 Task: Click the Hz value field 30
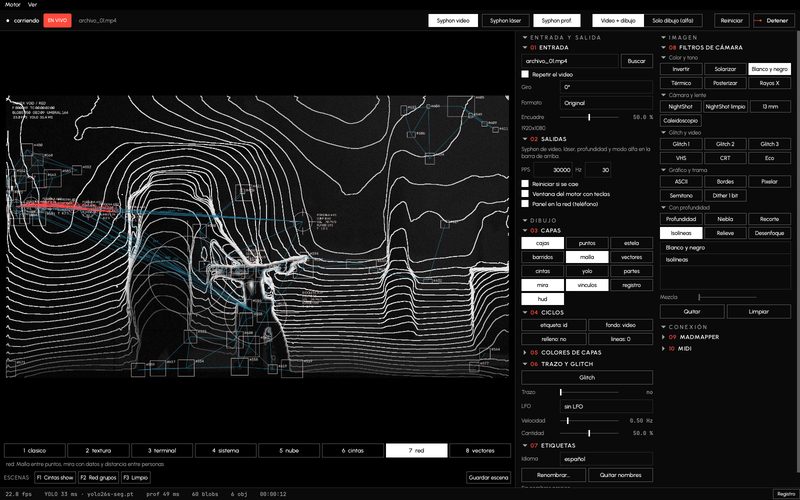[x=598, y=170]
